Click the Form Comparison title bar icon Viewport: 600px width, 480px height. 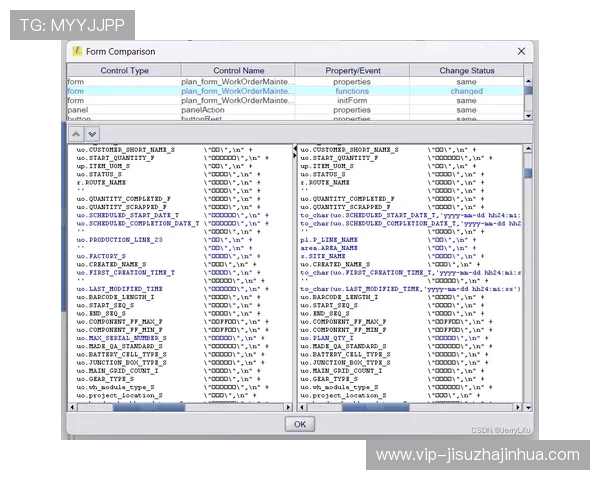click(x=76, y=51)
